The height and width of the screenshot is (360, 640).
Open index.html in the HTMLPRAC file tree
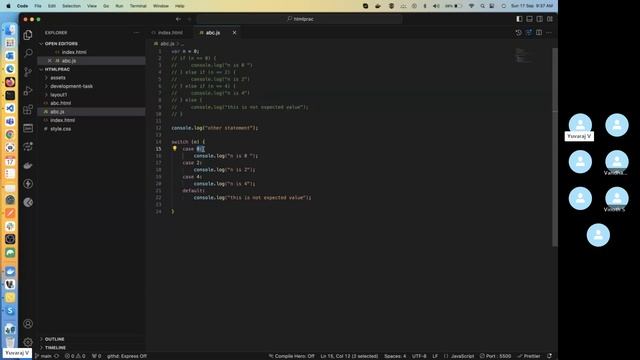(62, 120)
